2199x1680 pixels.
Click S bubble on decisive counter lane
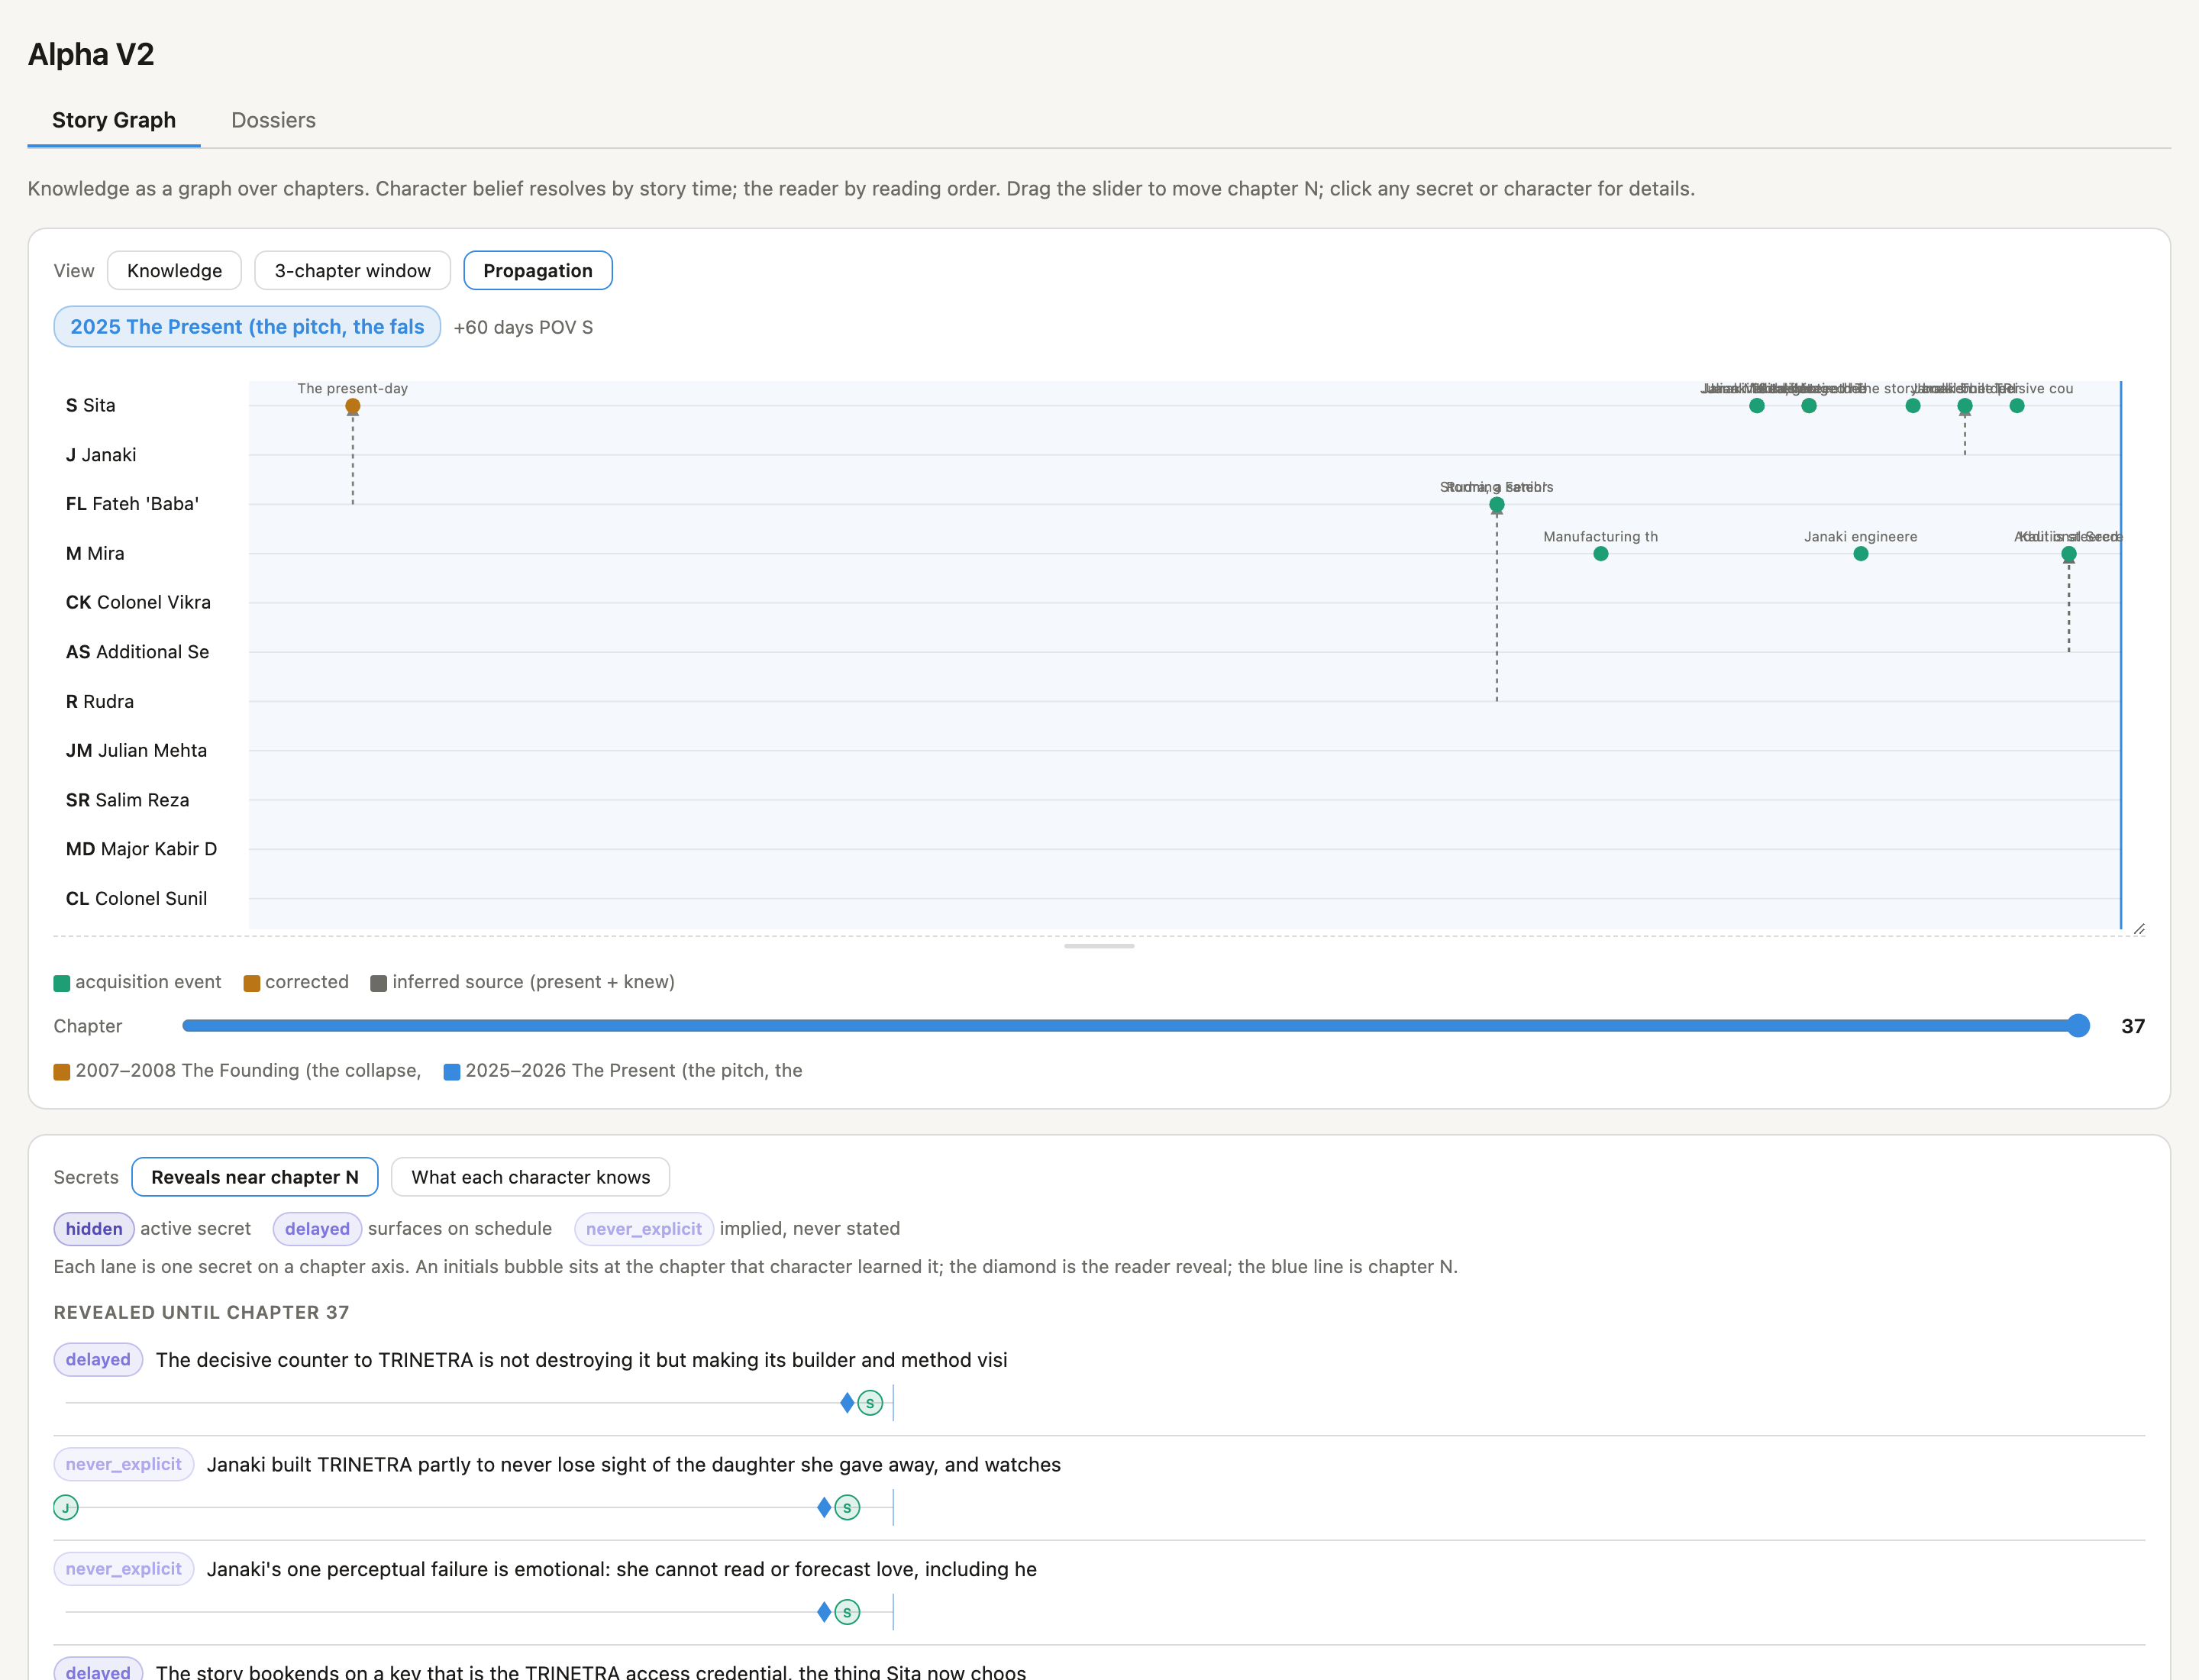click(870, 1403)
